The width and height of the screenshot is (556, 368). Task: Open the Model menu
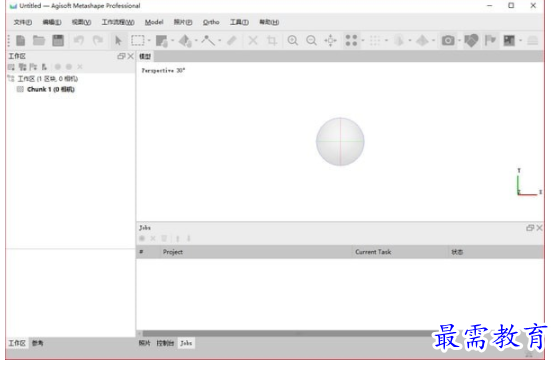(x=154, y=22)
